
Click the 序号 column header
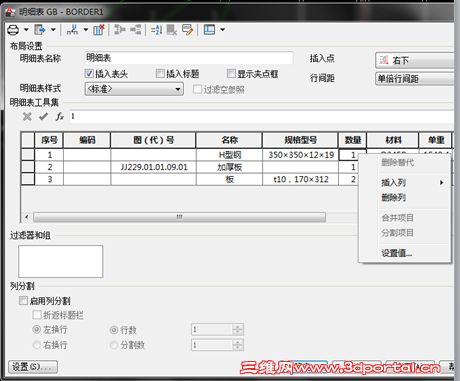click(49, 140)
